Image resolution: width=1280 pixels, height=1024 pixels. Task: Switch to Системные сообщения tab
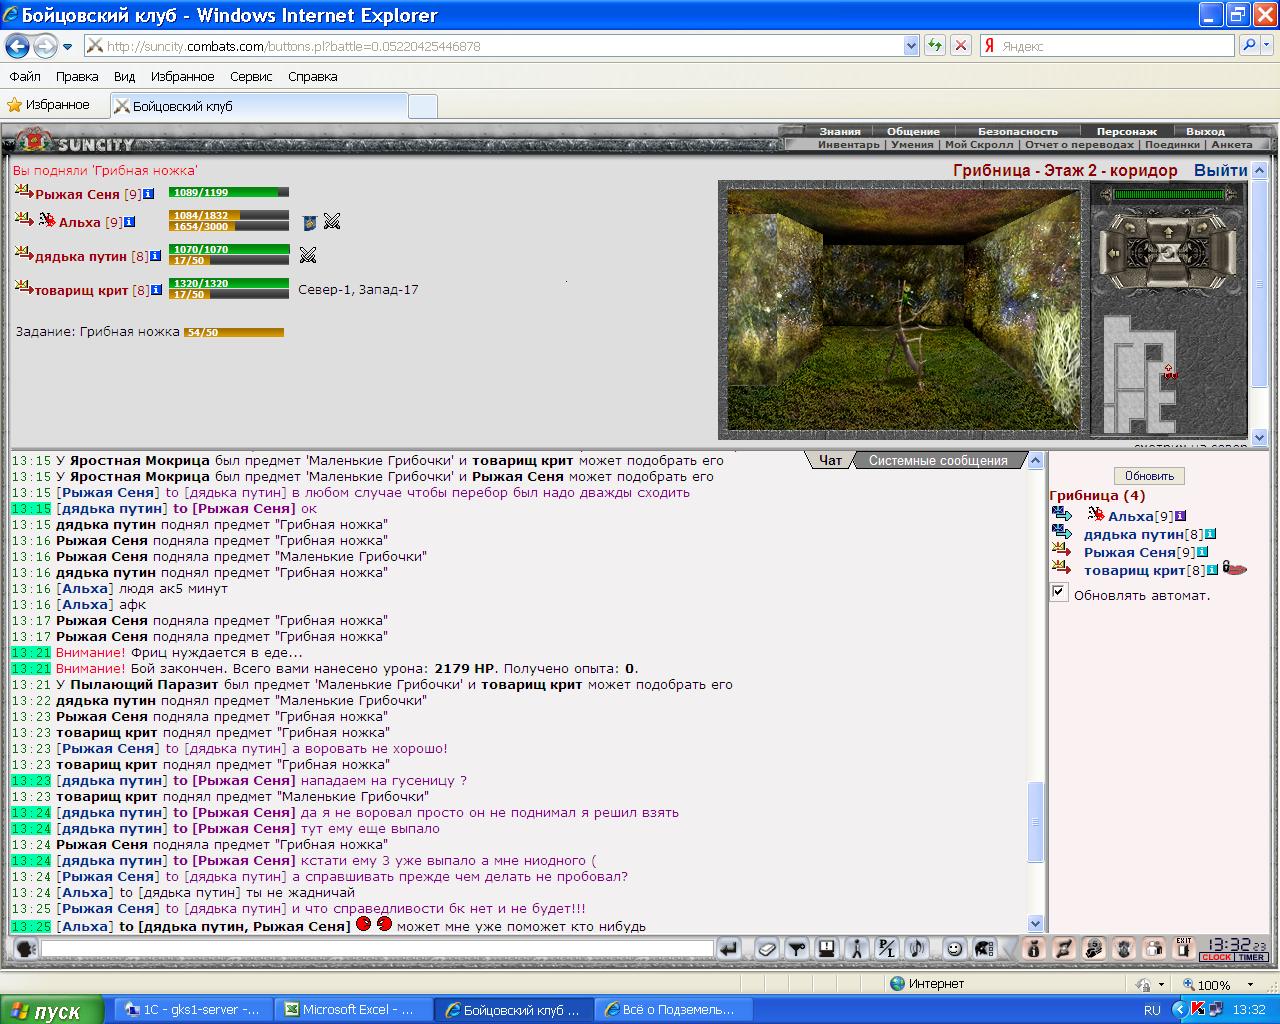938,460
